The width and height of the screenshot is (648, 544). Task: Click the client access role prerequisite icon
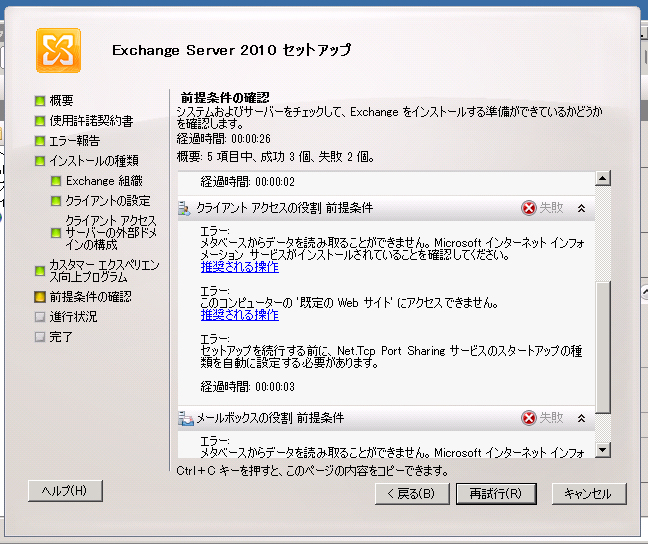pos(184,208)
